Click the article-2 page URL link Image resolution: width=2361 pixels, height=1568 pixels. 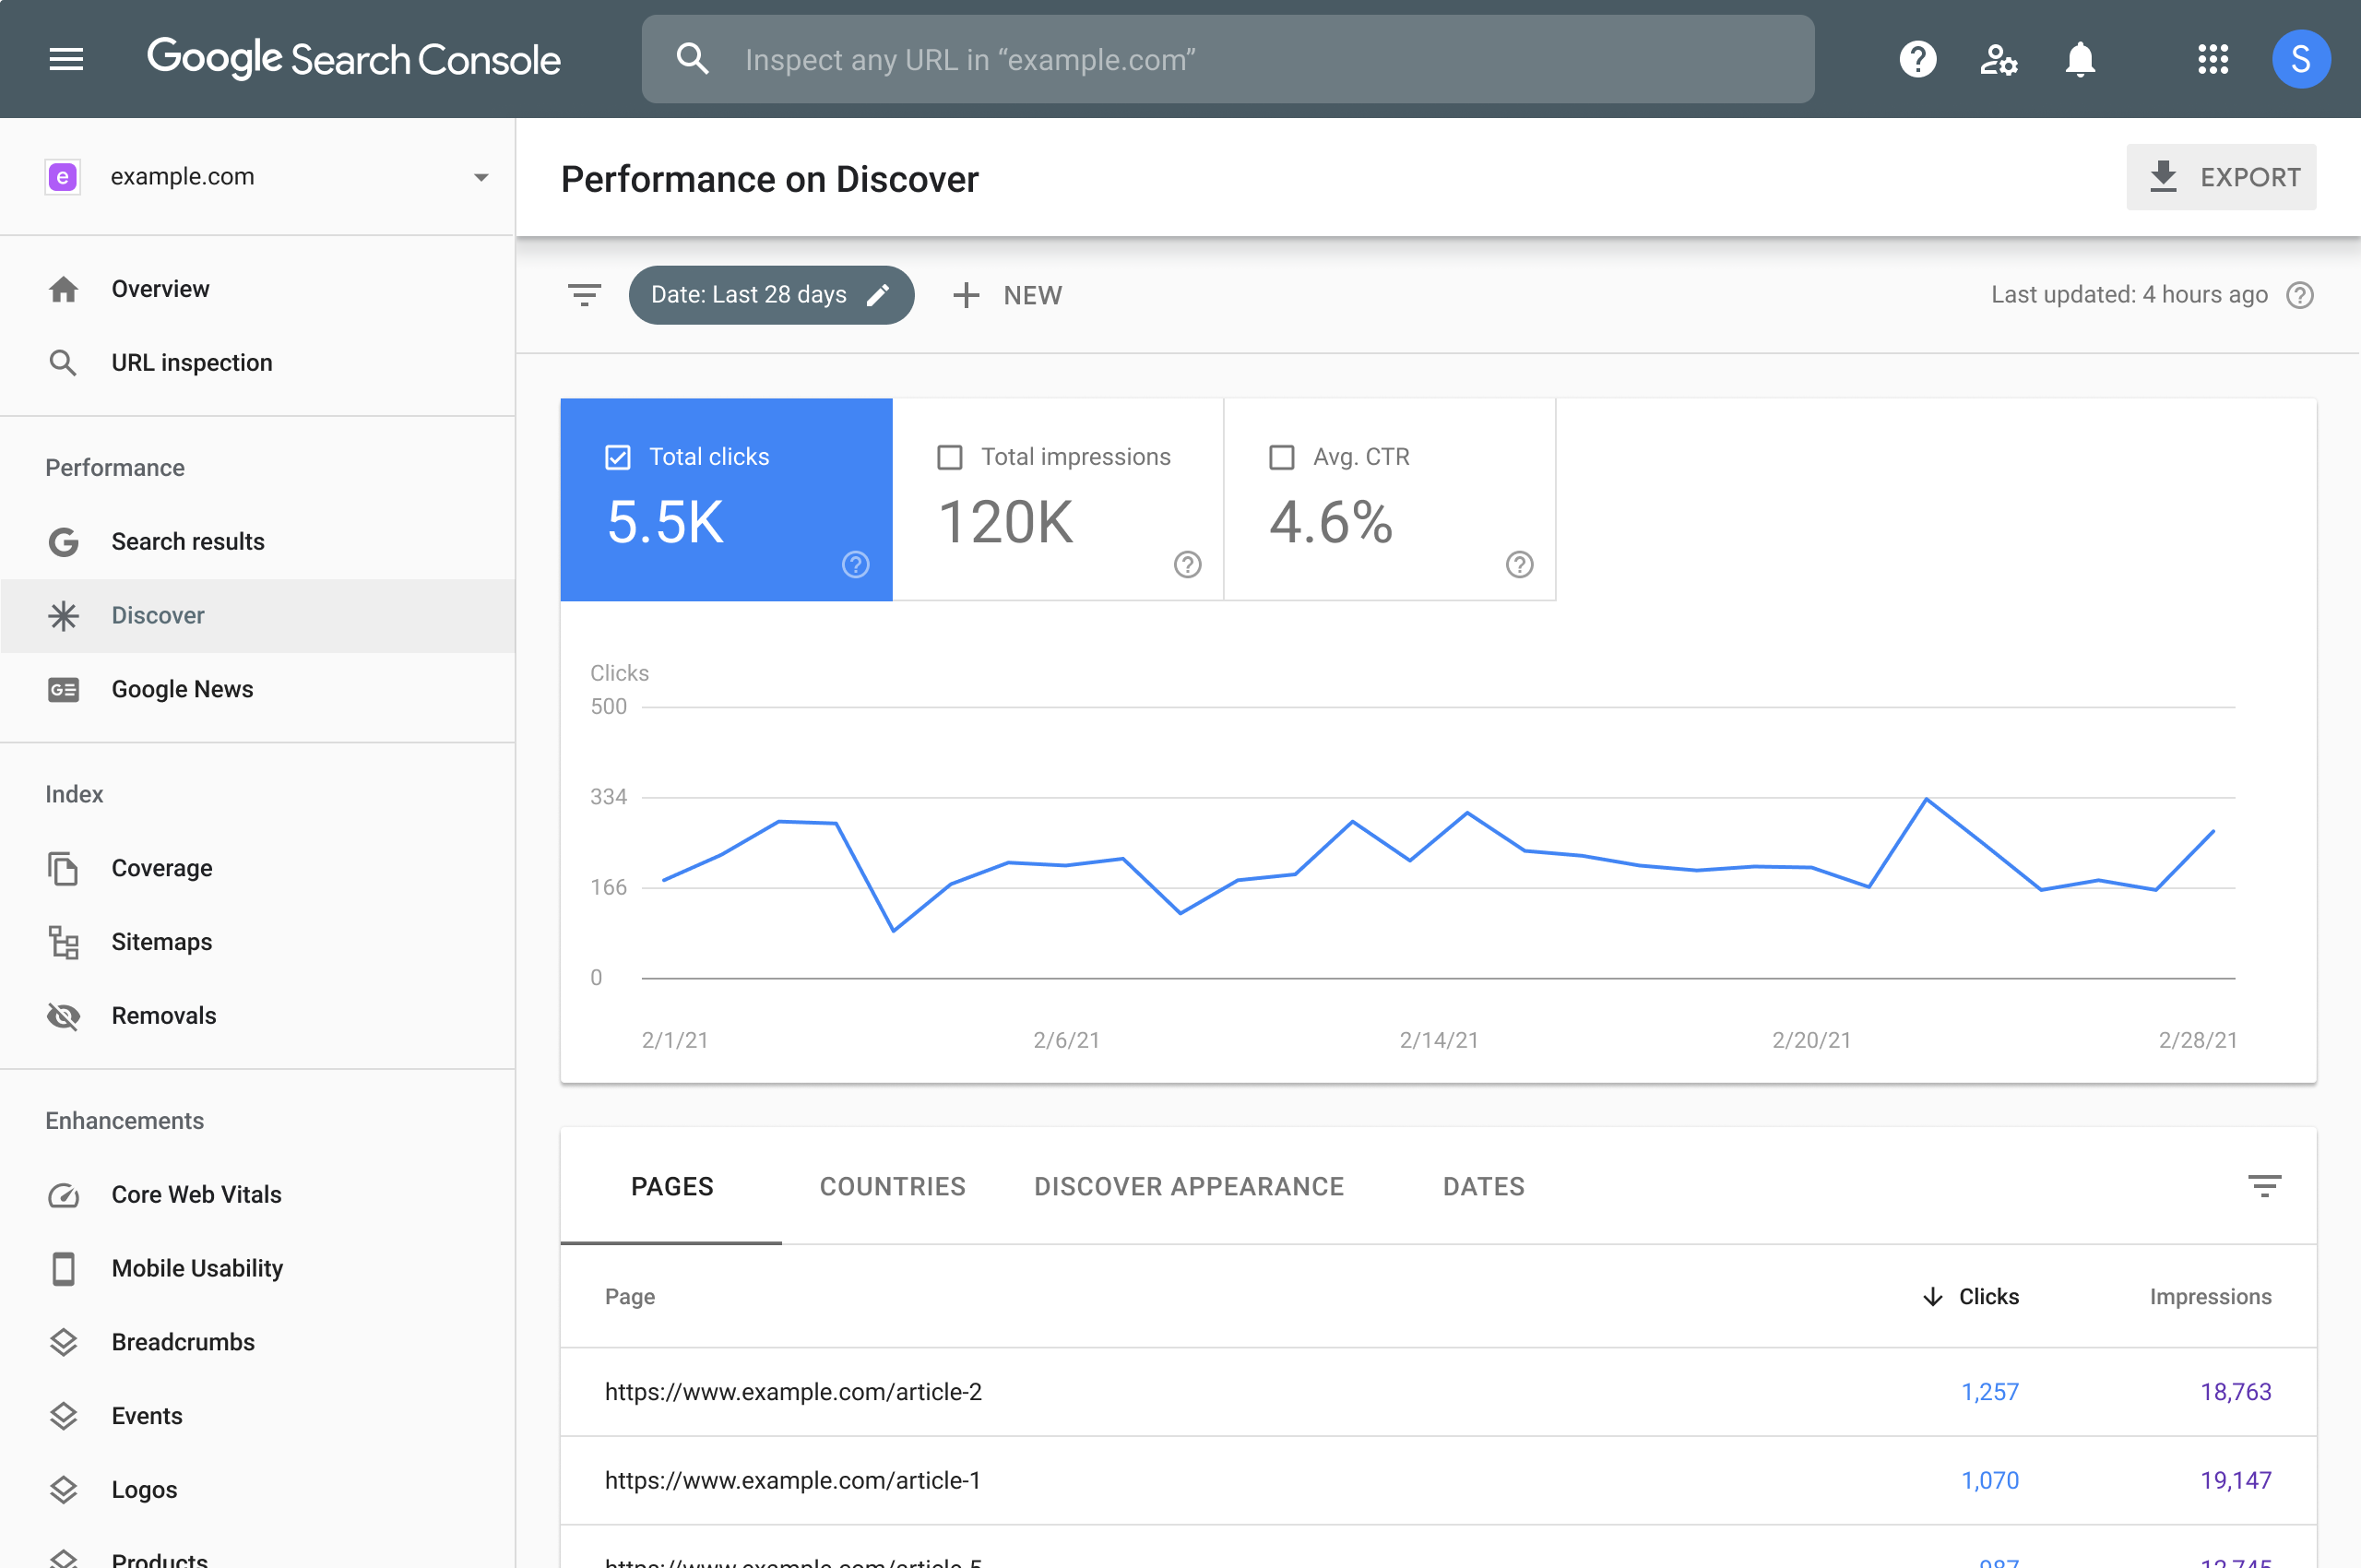(790, 1393)
